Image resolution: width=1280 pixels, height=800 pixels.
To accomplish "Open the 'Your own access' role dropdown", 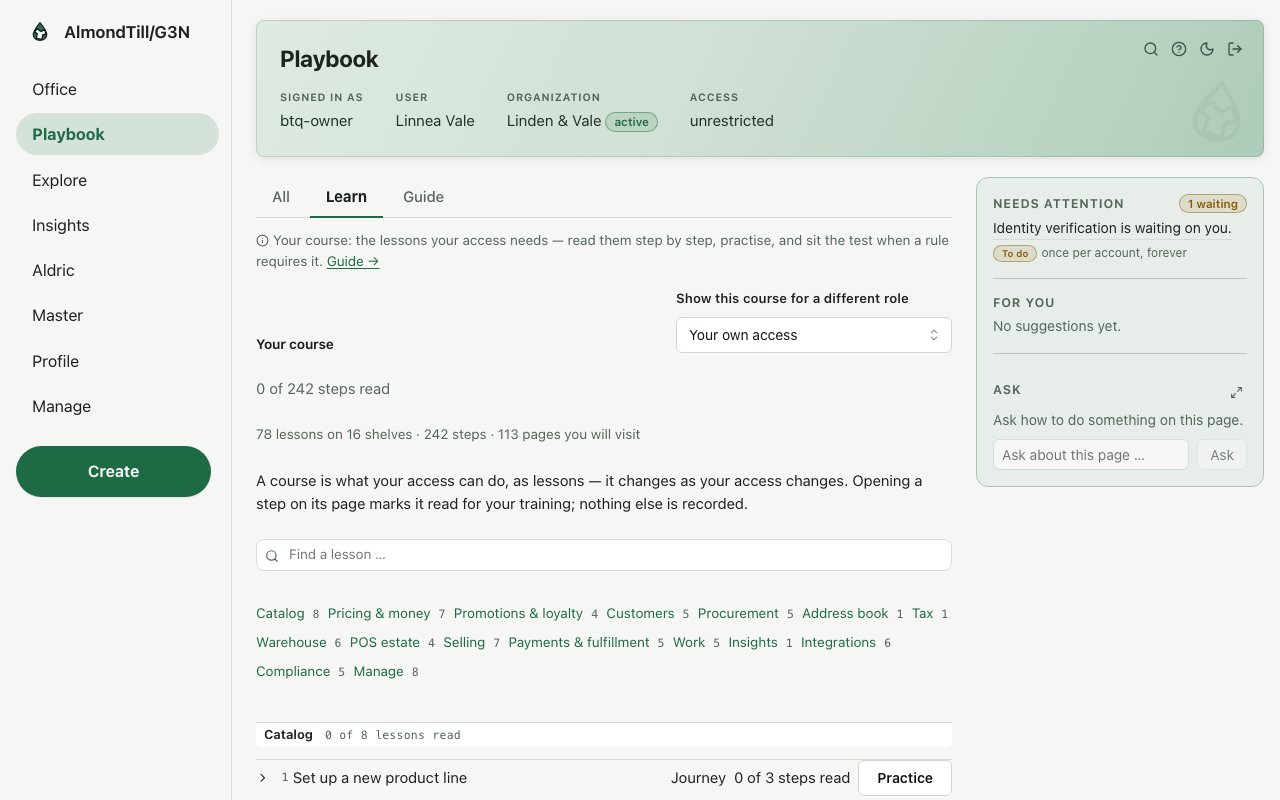I will click(814, 335).
